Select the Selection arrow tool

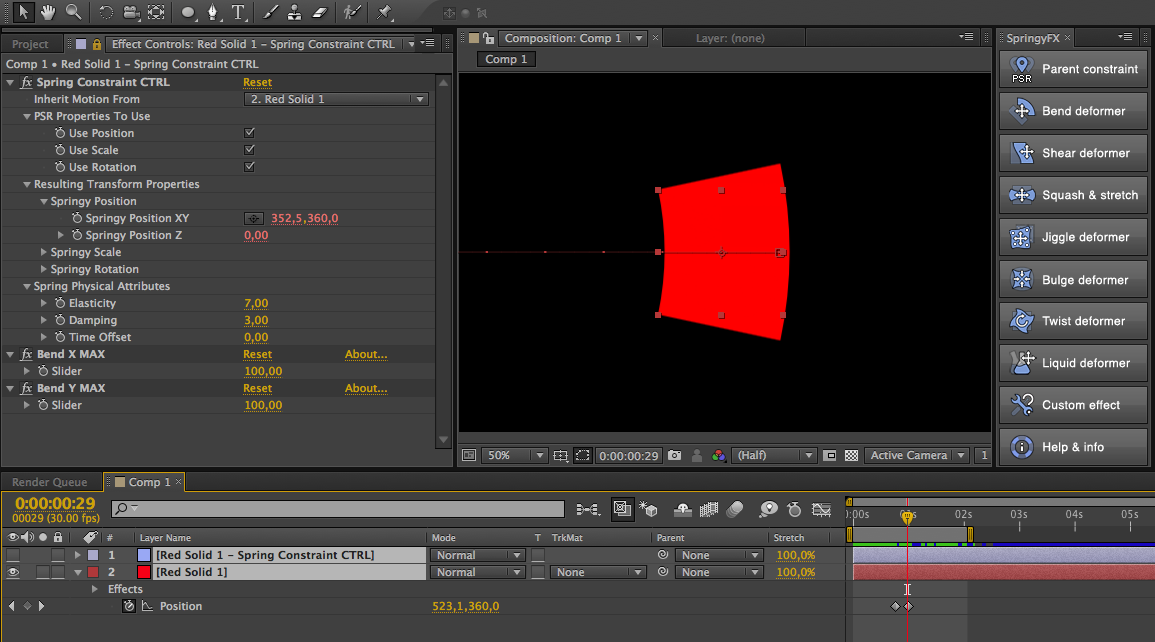23,12
